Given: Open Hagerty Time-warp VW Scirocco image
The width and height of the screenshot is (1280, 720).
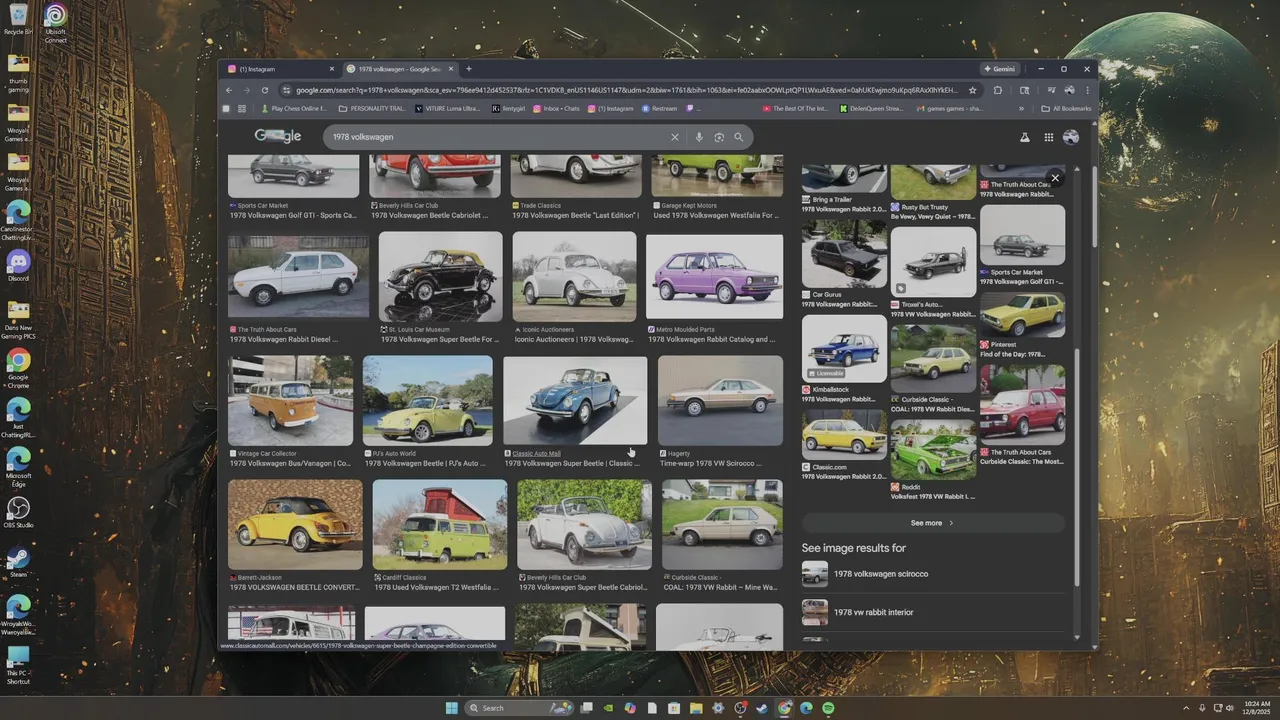Looking at the screenshot, I should click(720, 400).
